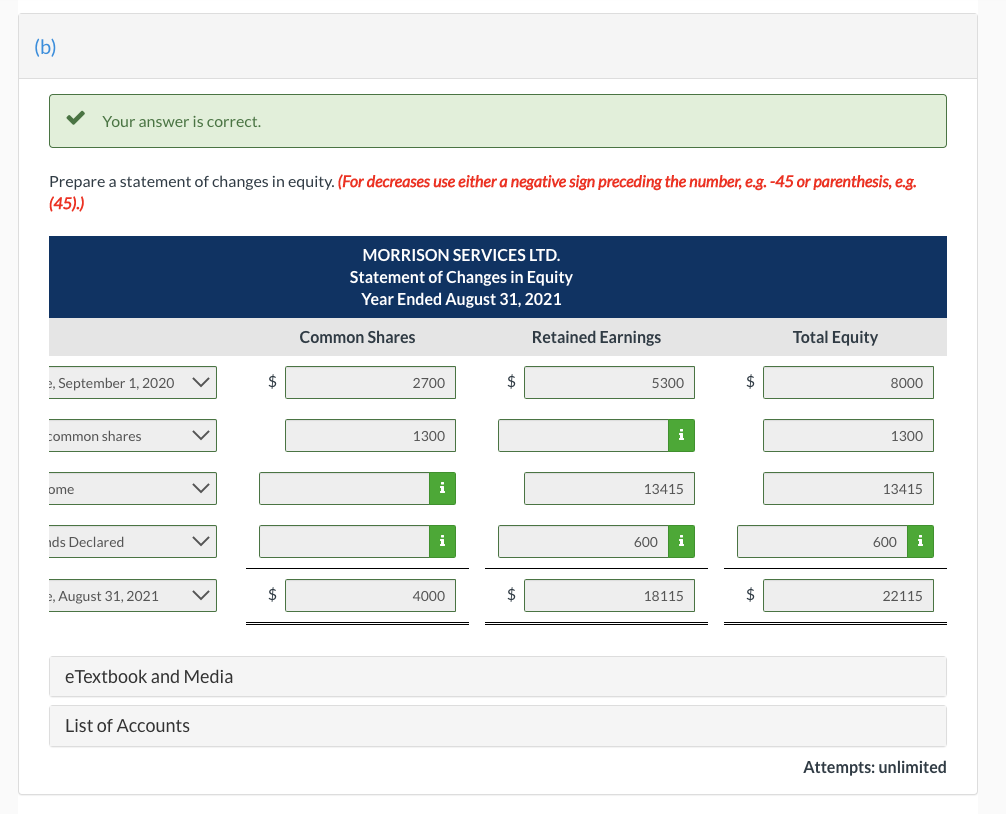The width and height of the screenshot is (1006, 814).
Task: Click the info icon next to the 600 Total Equity value
Action: click(x=918, y=541)
